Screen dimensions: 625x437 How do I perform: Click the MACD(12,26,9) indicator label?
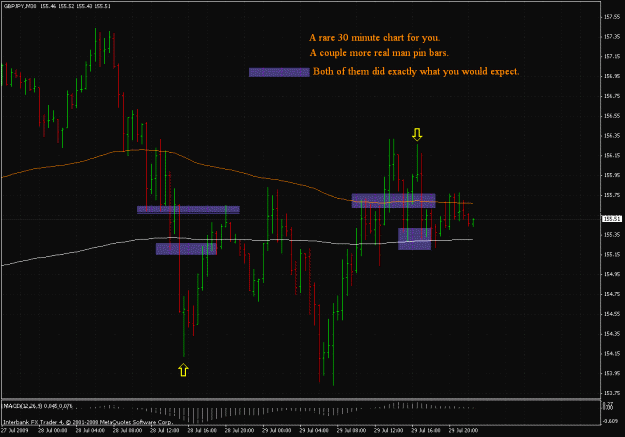tap(38, 406)
